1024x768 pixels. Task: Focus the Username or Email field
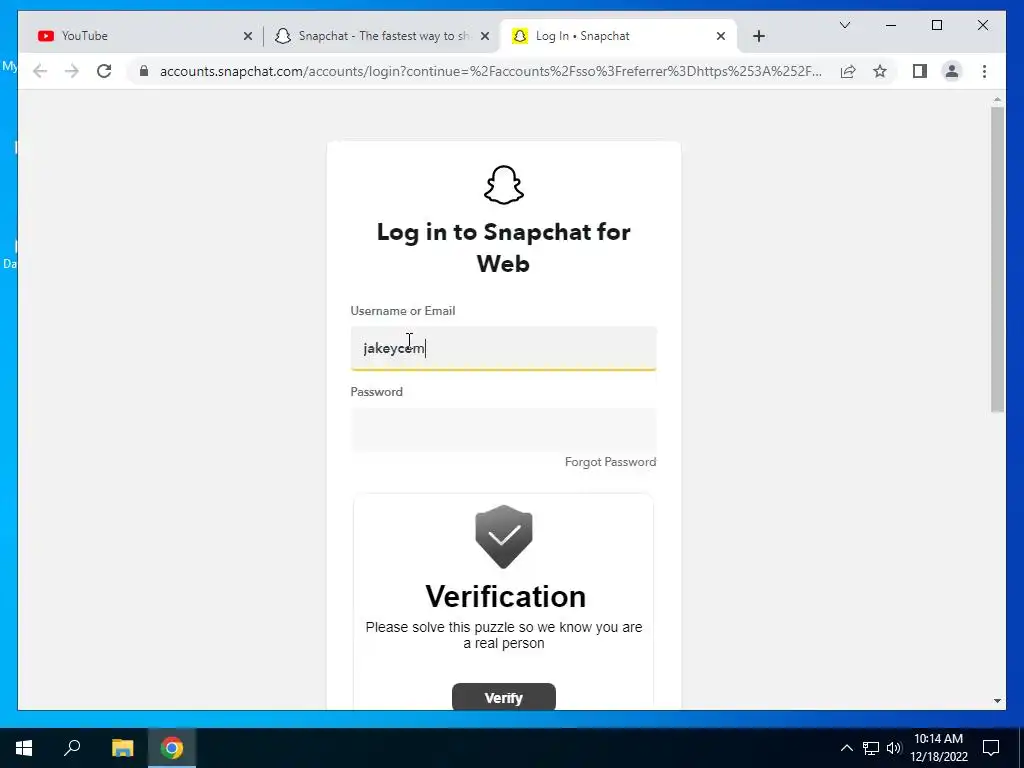point(504,348)
